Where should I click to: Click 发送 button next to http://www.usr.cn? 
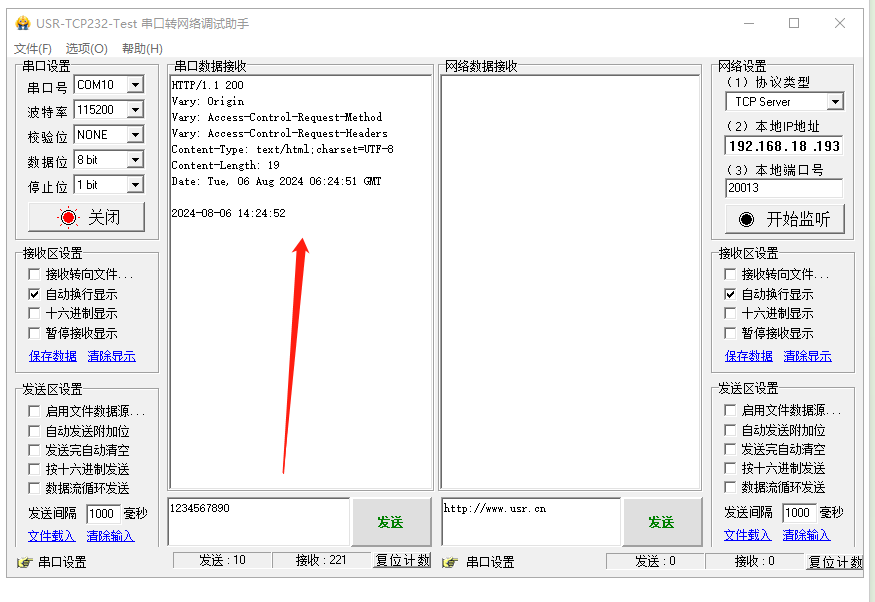[662, 522]
